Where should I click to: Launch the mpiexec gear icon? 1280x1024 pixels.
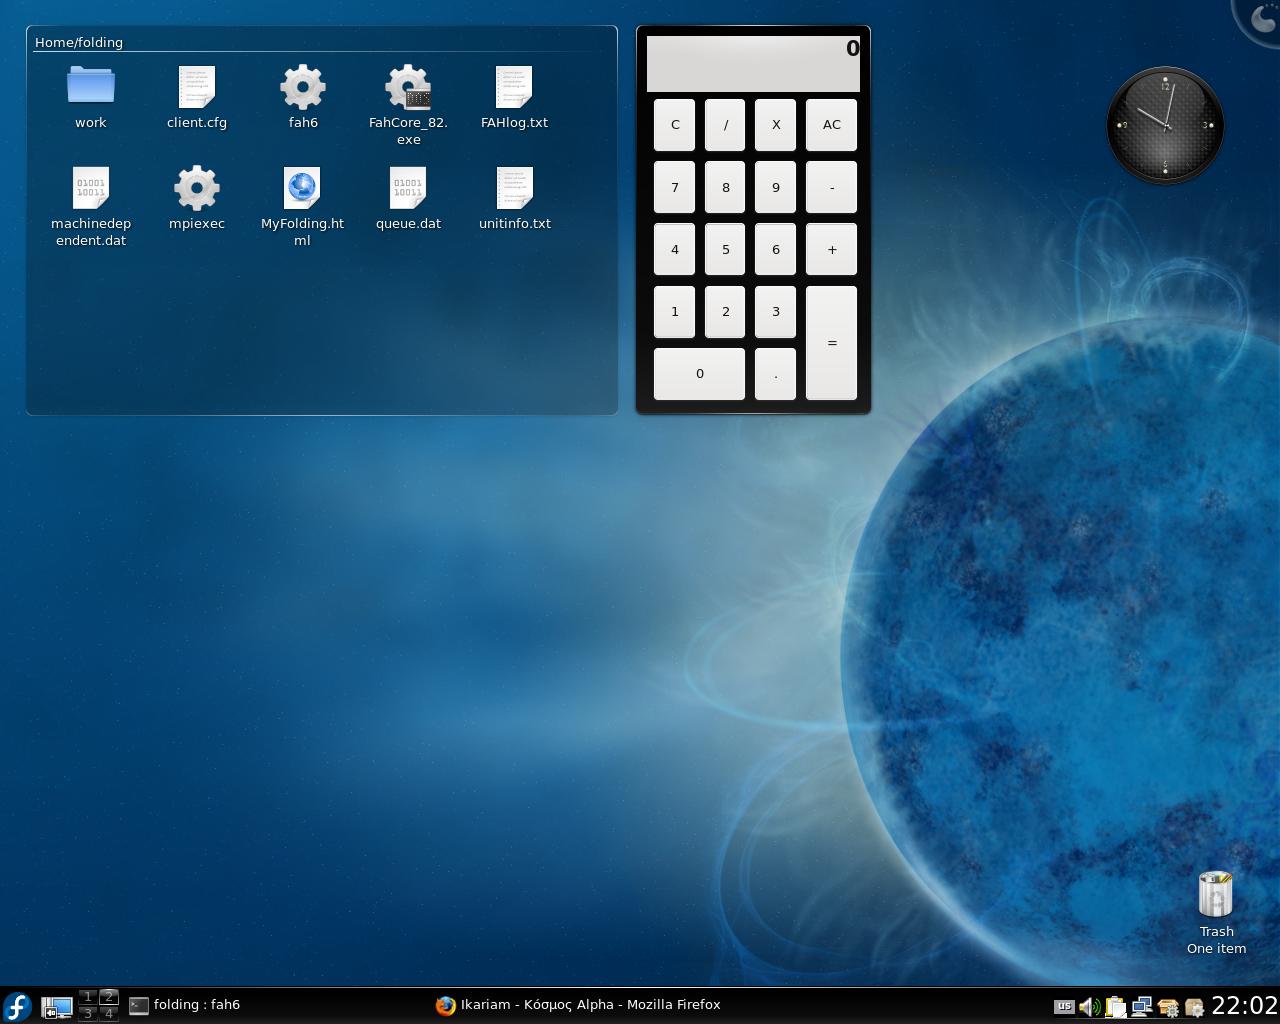click(x=197, y=188)
